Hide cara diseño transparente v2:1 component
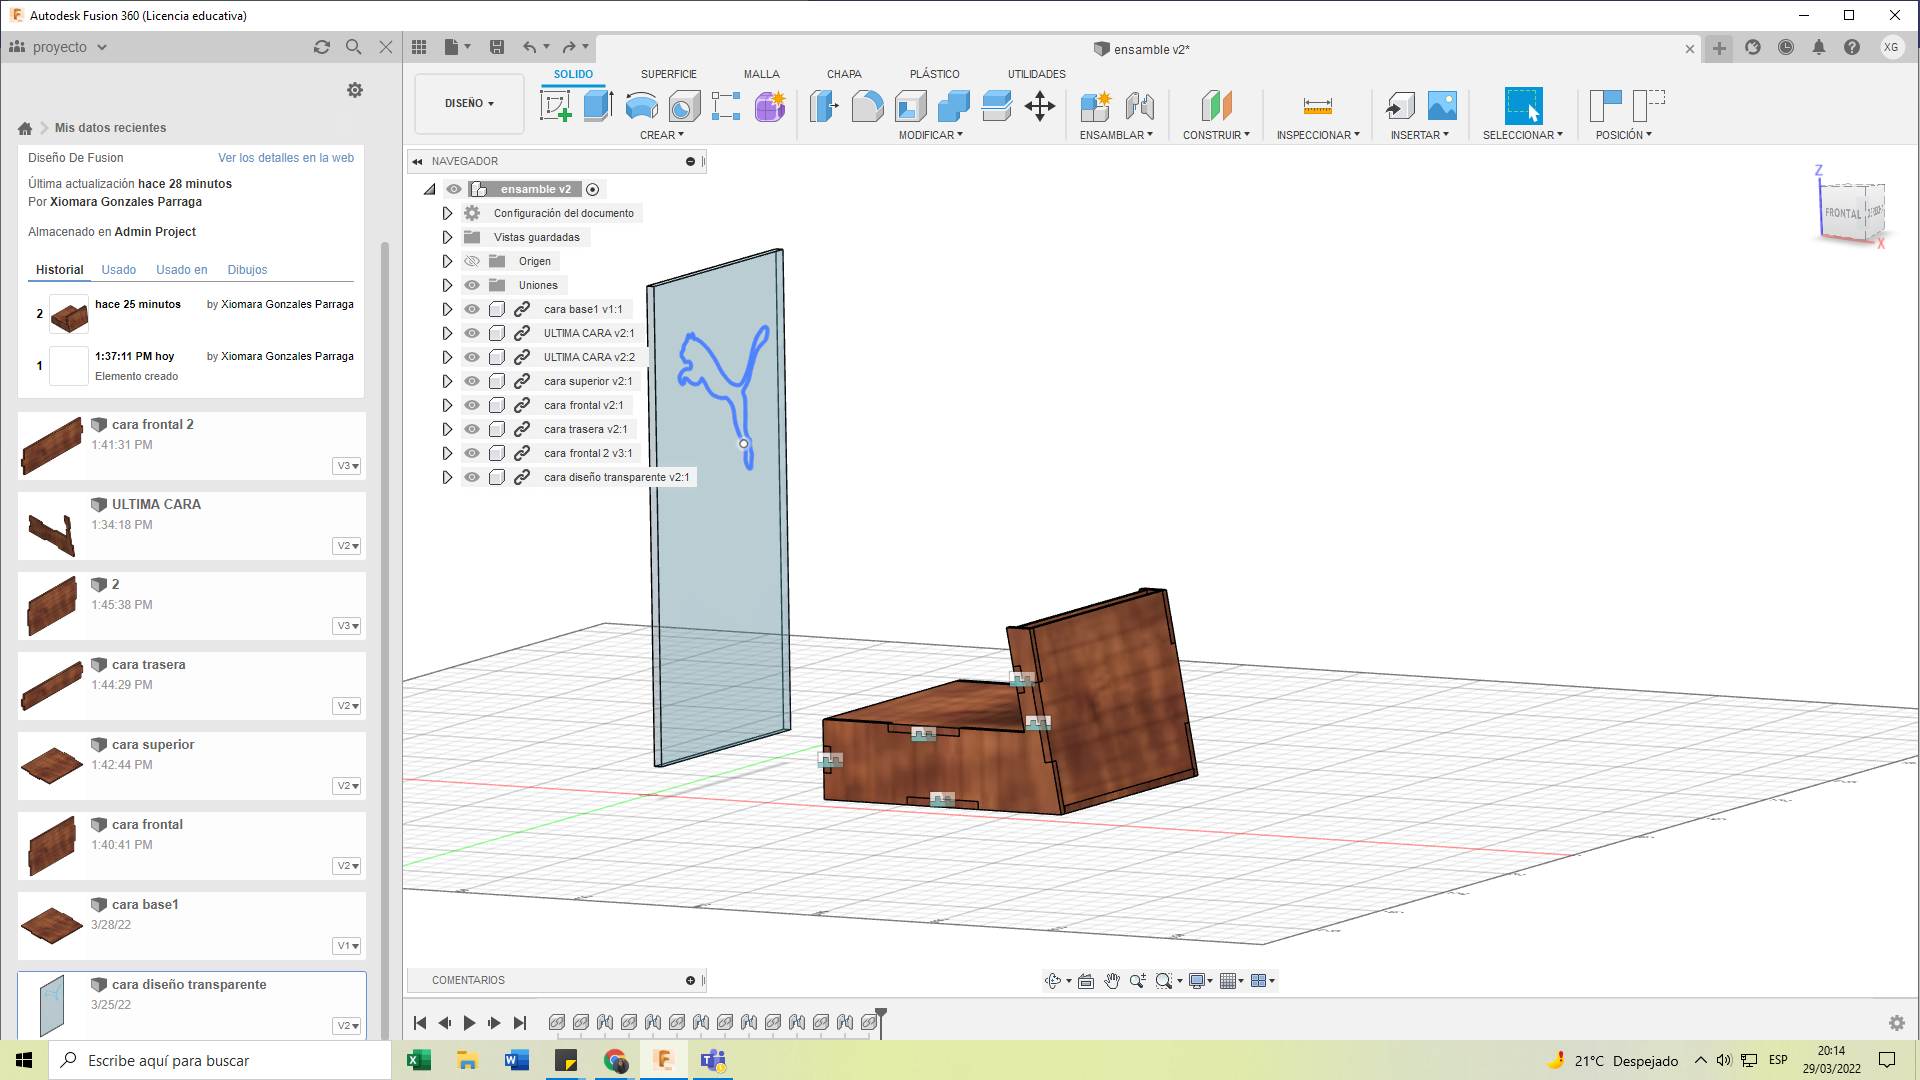Screen dimensions: 1920x1080 (472, 477)
